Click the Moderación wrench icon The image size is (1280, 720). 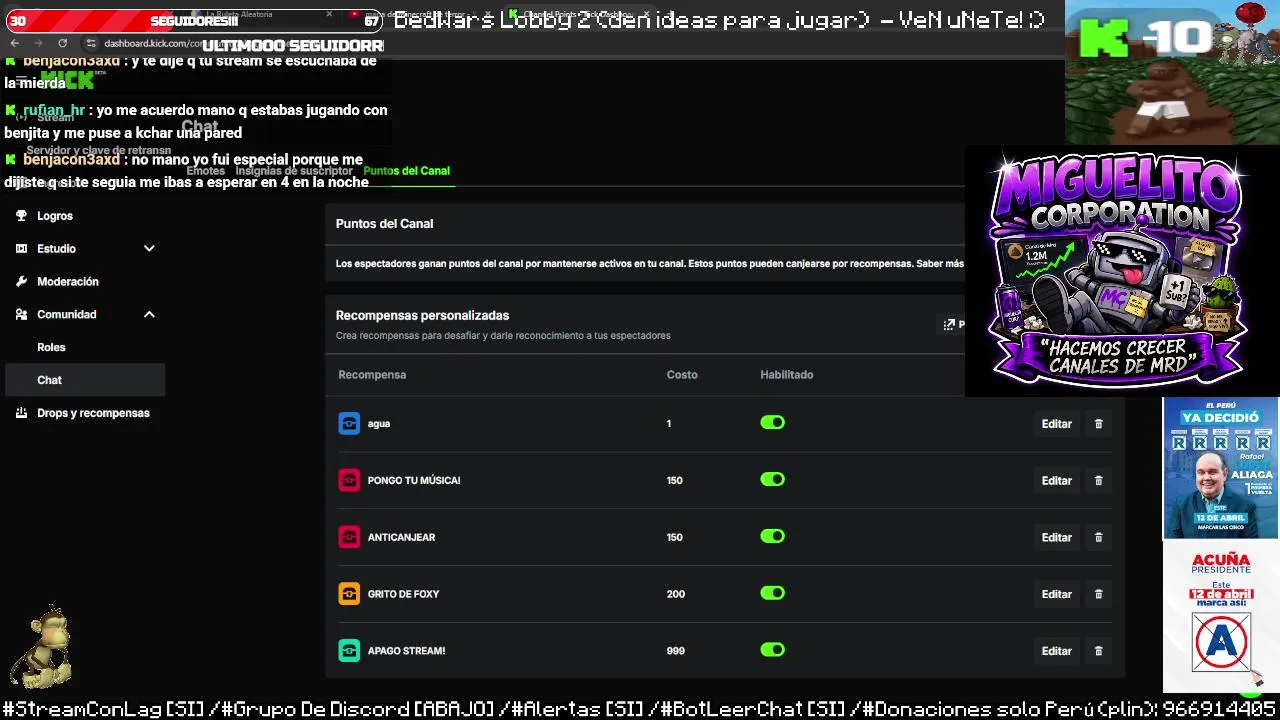pos(21,282)
